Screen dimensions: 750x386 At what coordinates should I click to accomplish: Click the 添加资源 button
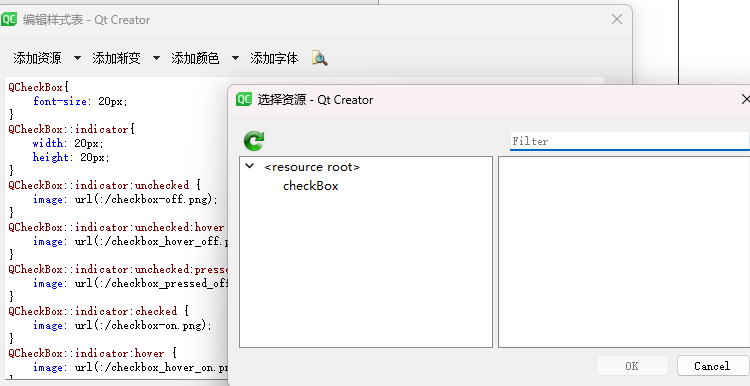click(x=37, y=58)
